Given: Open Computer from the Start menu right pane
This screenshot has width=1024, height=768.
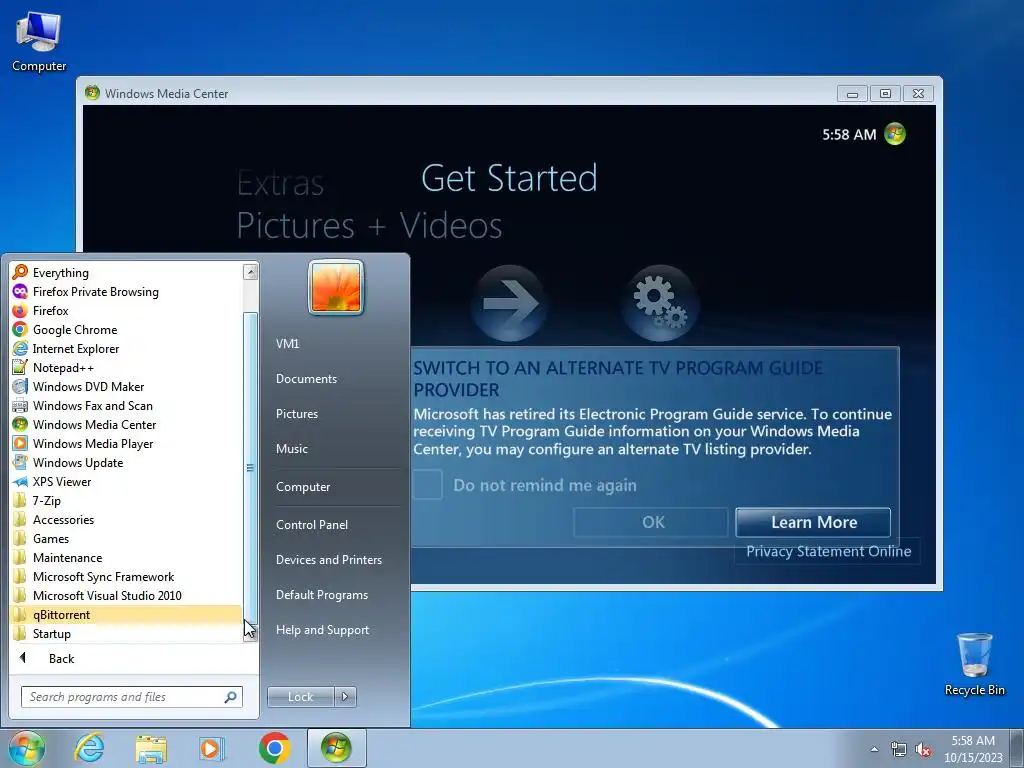Looking at the screenshot, I should point(303,487).
